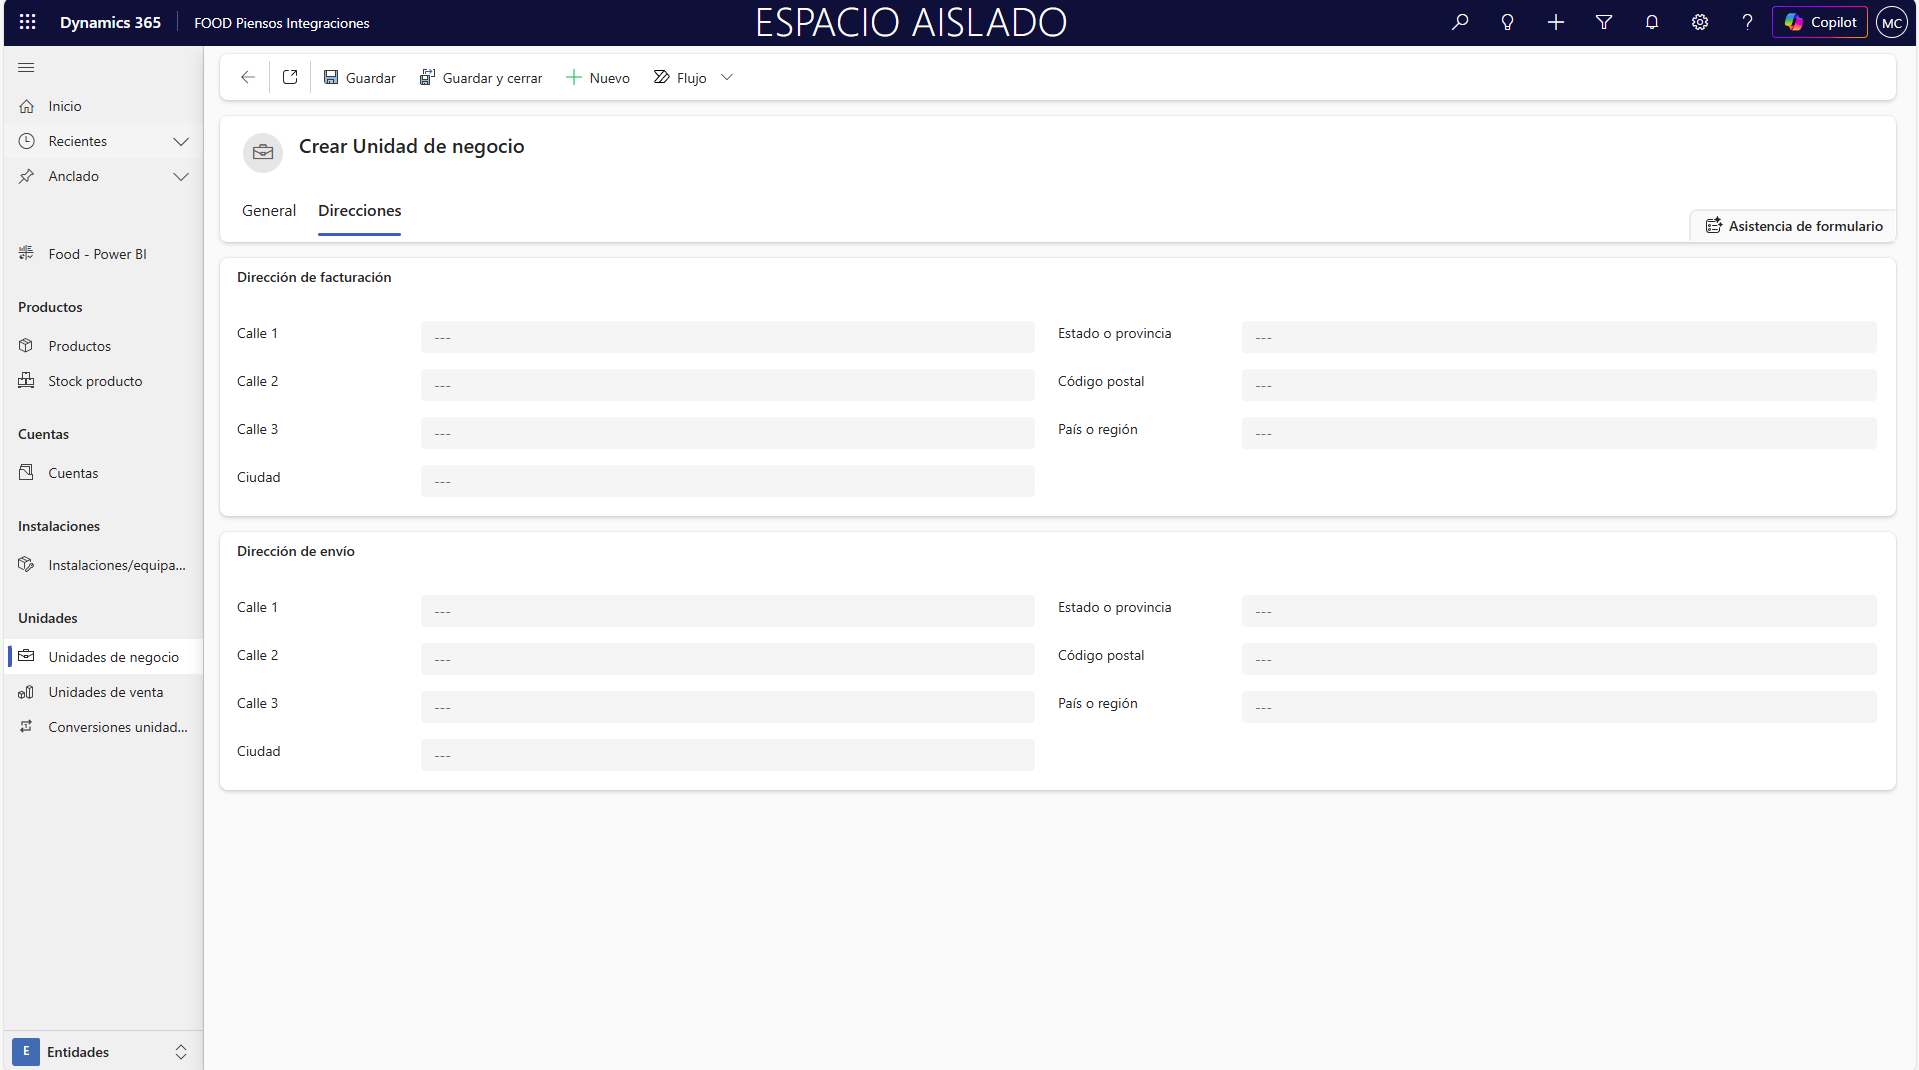Open the app launcher waffle icon
The width and height of the screenshot is (1919, 1070).
click(28, 22)
